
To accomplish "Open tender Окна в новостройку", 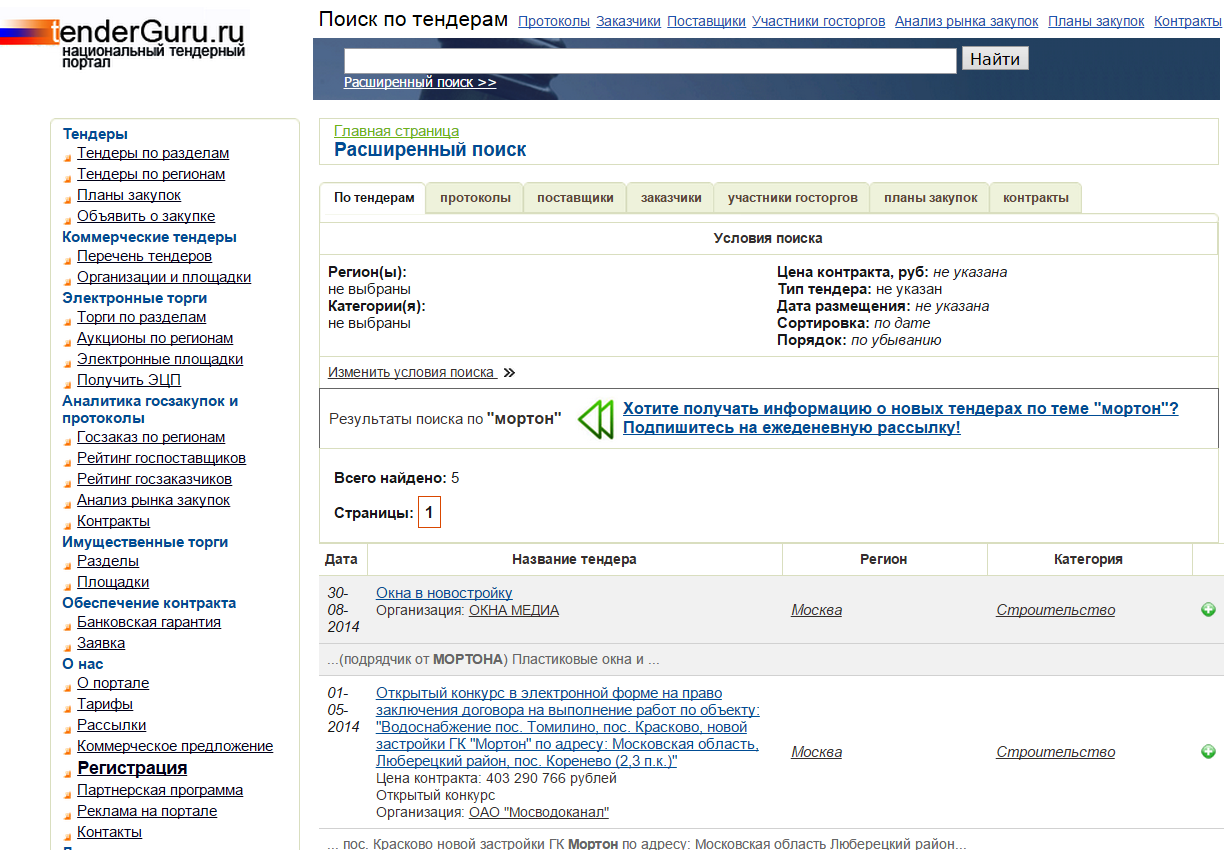I will [x=444, y=593].
